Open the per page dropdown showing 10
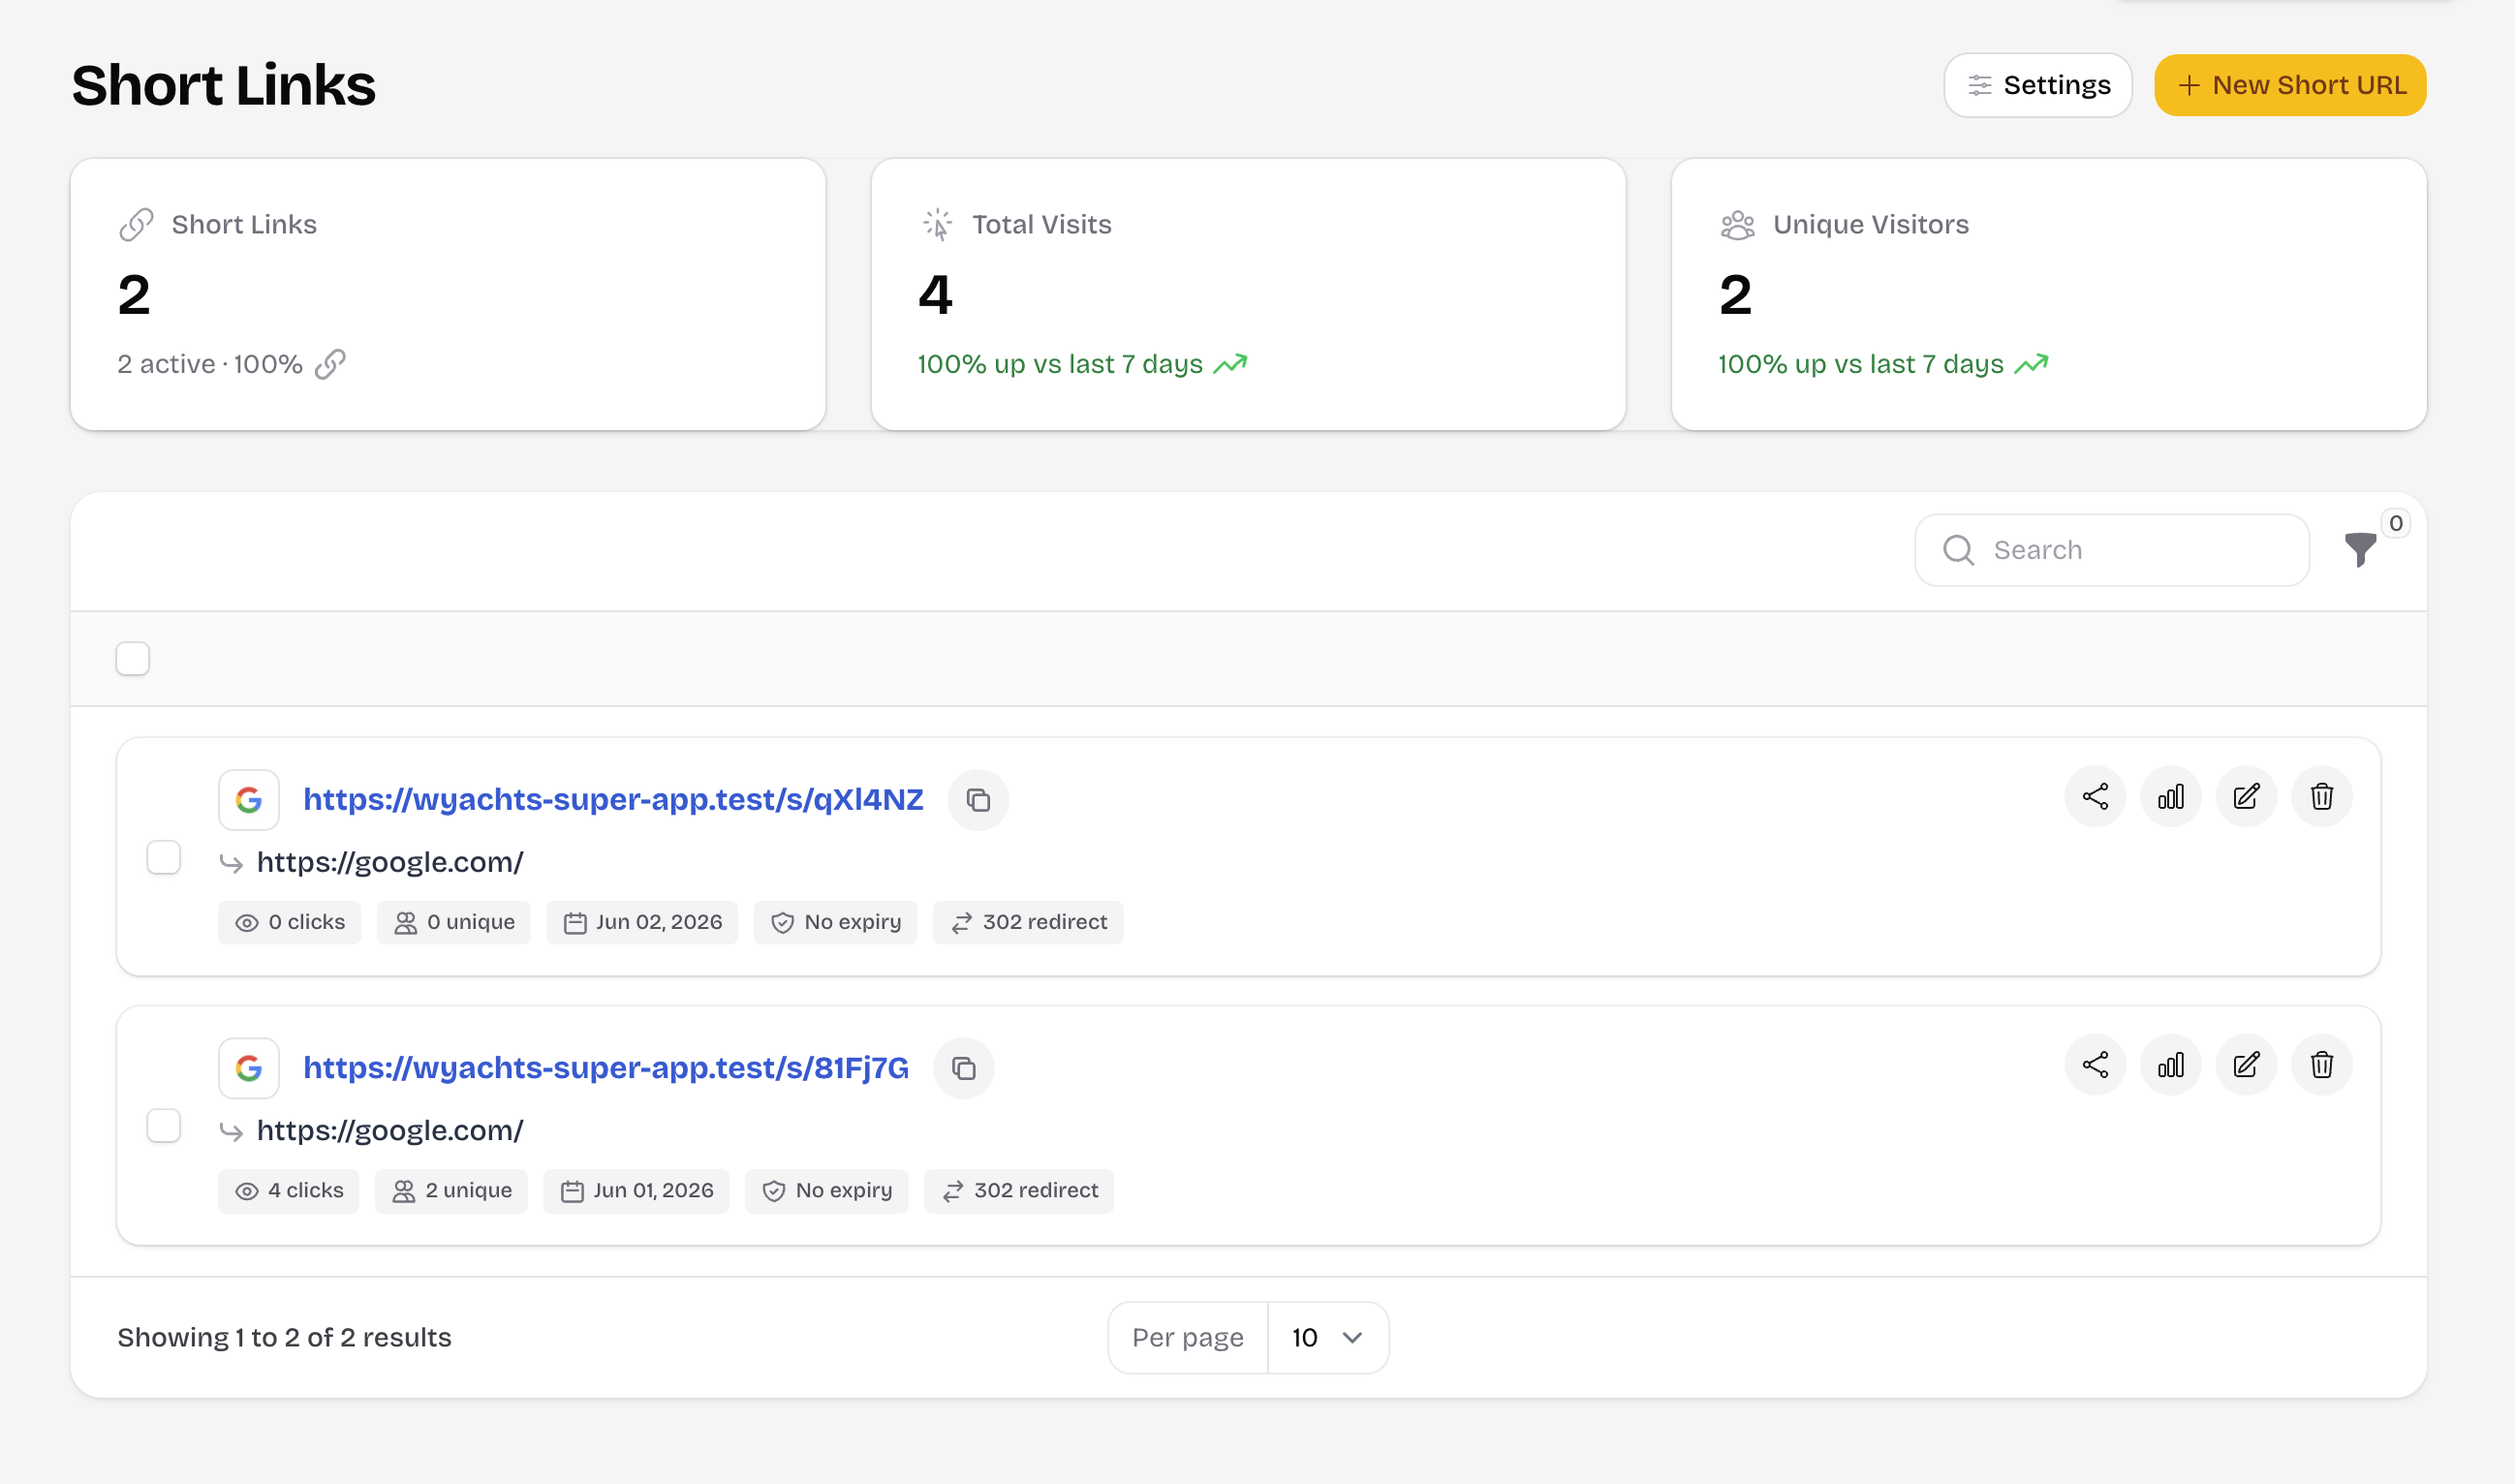 pos(1327,1338)
